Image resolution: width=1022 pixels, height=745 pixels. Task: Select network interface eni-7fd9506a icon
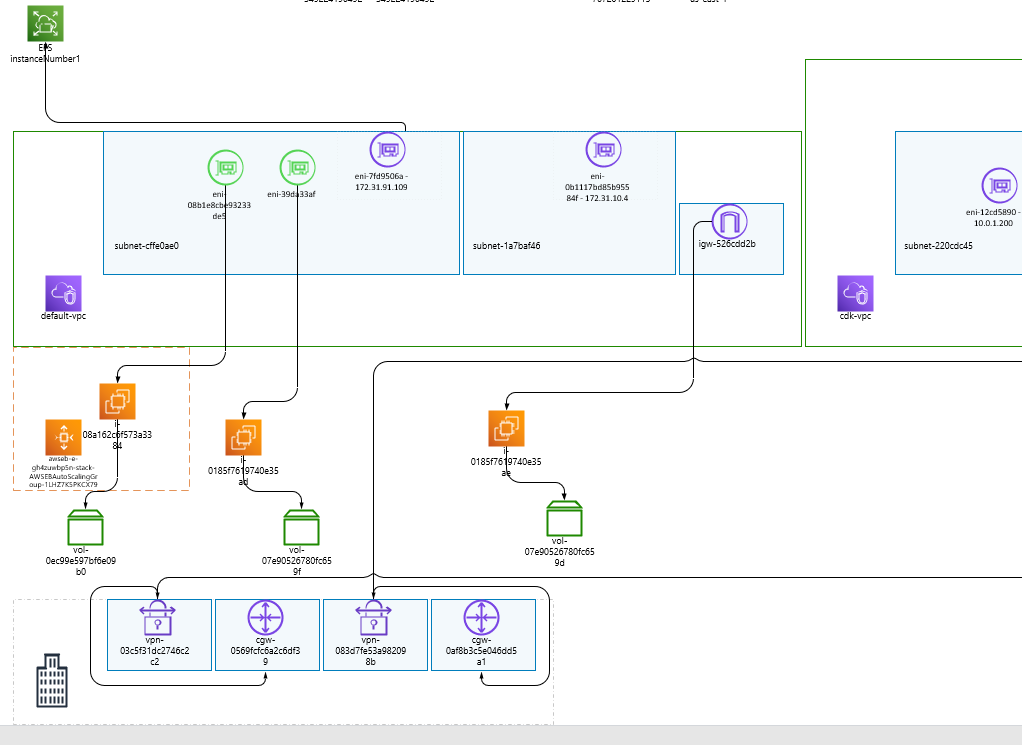[388, 150]
